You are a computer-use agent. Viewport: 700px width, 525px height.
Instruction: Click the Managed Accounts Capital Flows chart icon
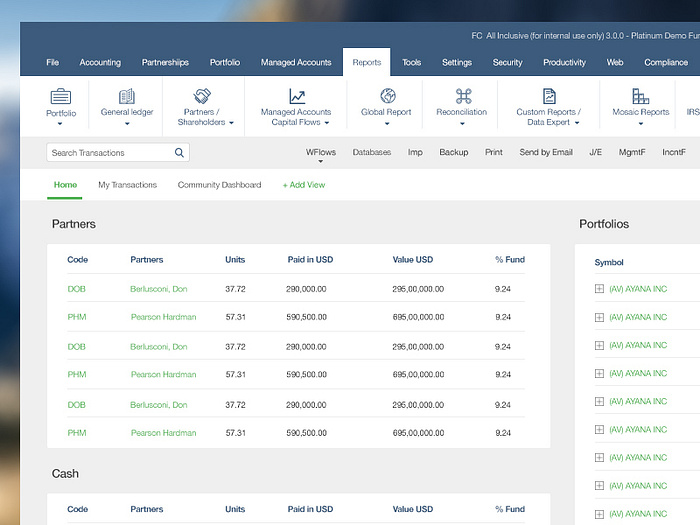coord(297,96)
